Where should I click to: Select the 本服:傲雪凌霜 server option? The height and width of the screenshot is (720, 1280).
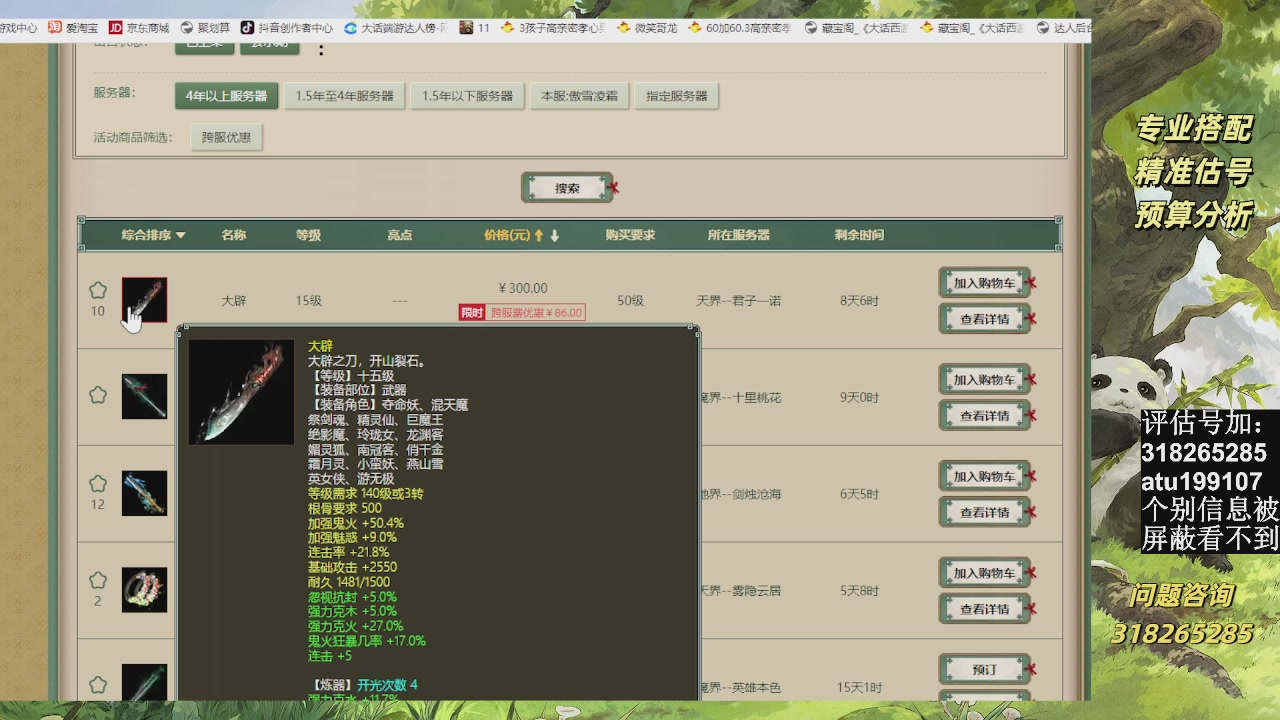[579, 96]
